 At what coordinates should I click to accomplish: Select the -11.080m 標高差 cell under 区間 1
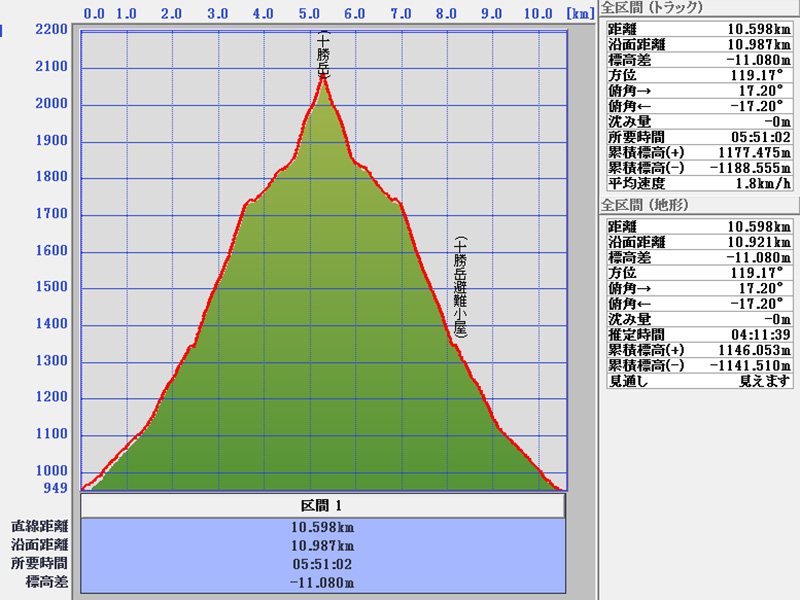(322, 583)
